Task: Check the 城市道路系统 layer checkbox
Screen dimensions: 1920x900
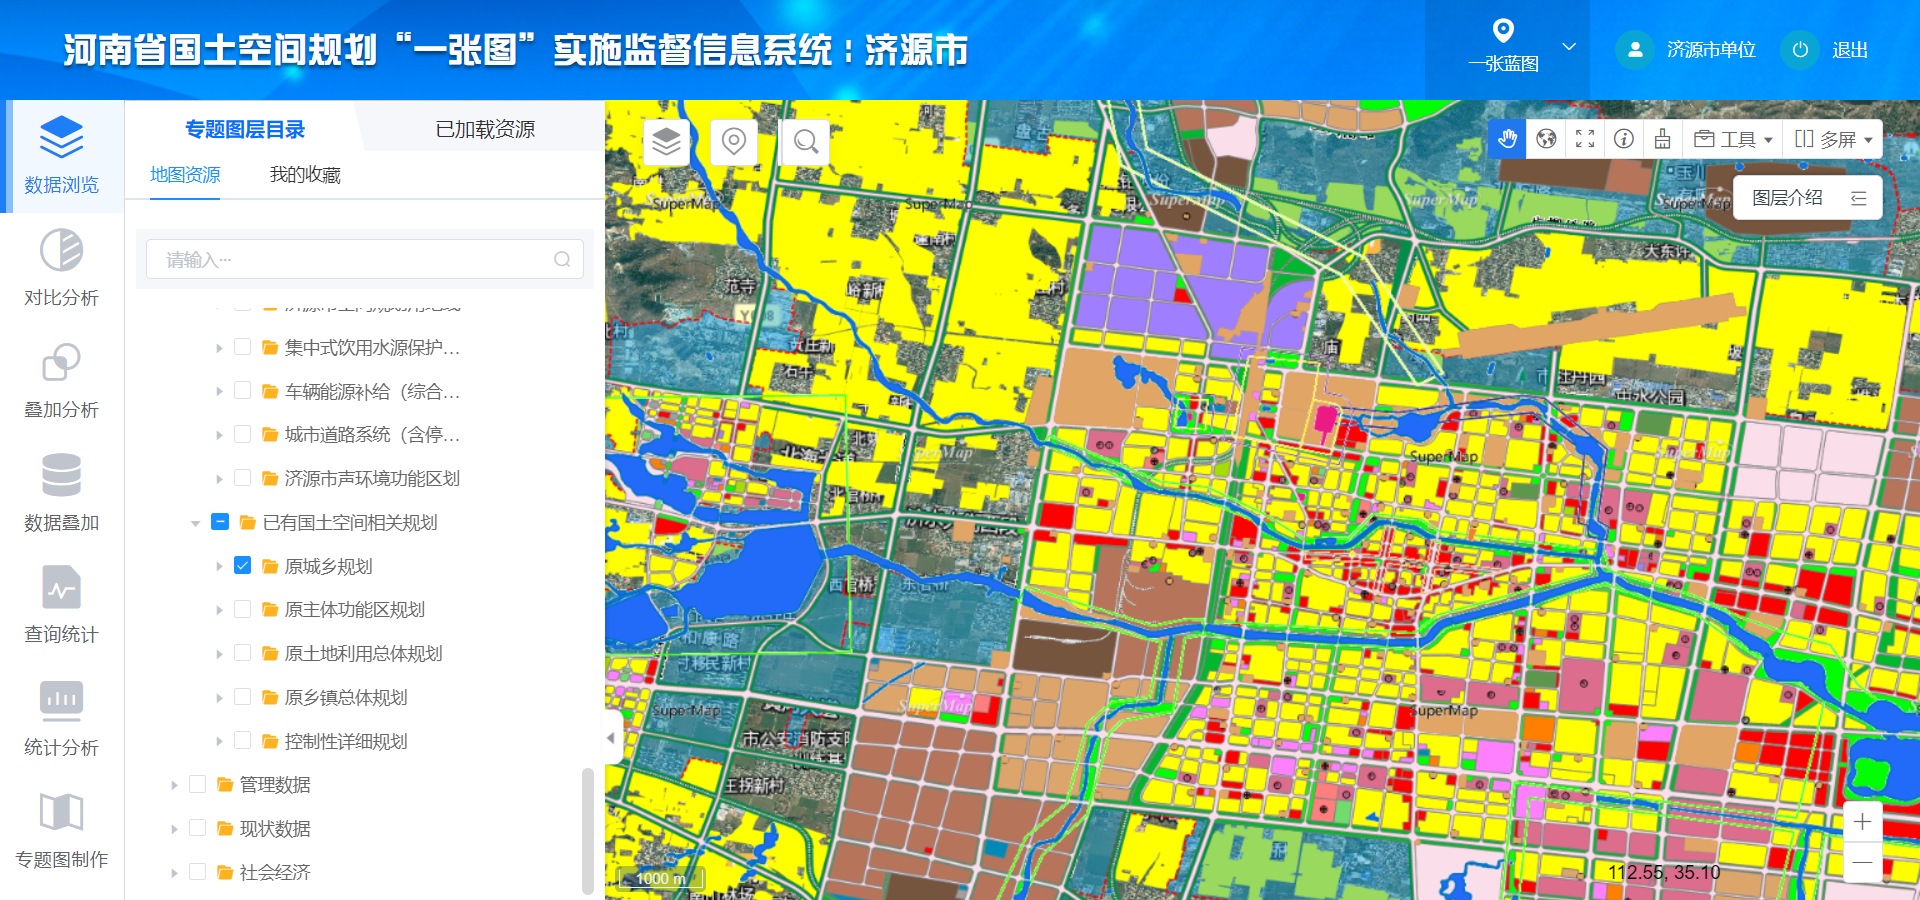Action: coord(242,434)
